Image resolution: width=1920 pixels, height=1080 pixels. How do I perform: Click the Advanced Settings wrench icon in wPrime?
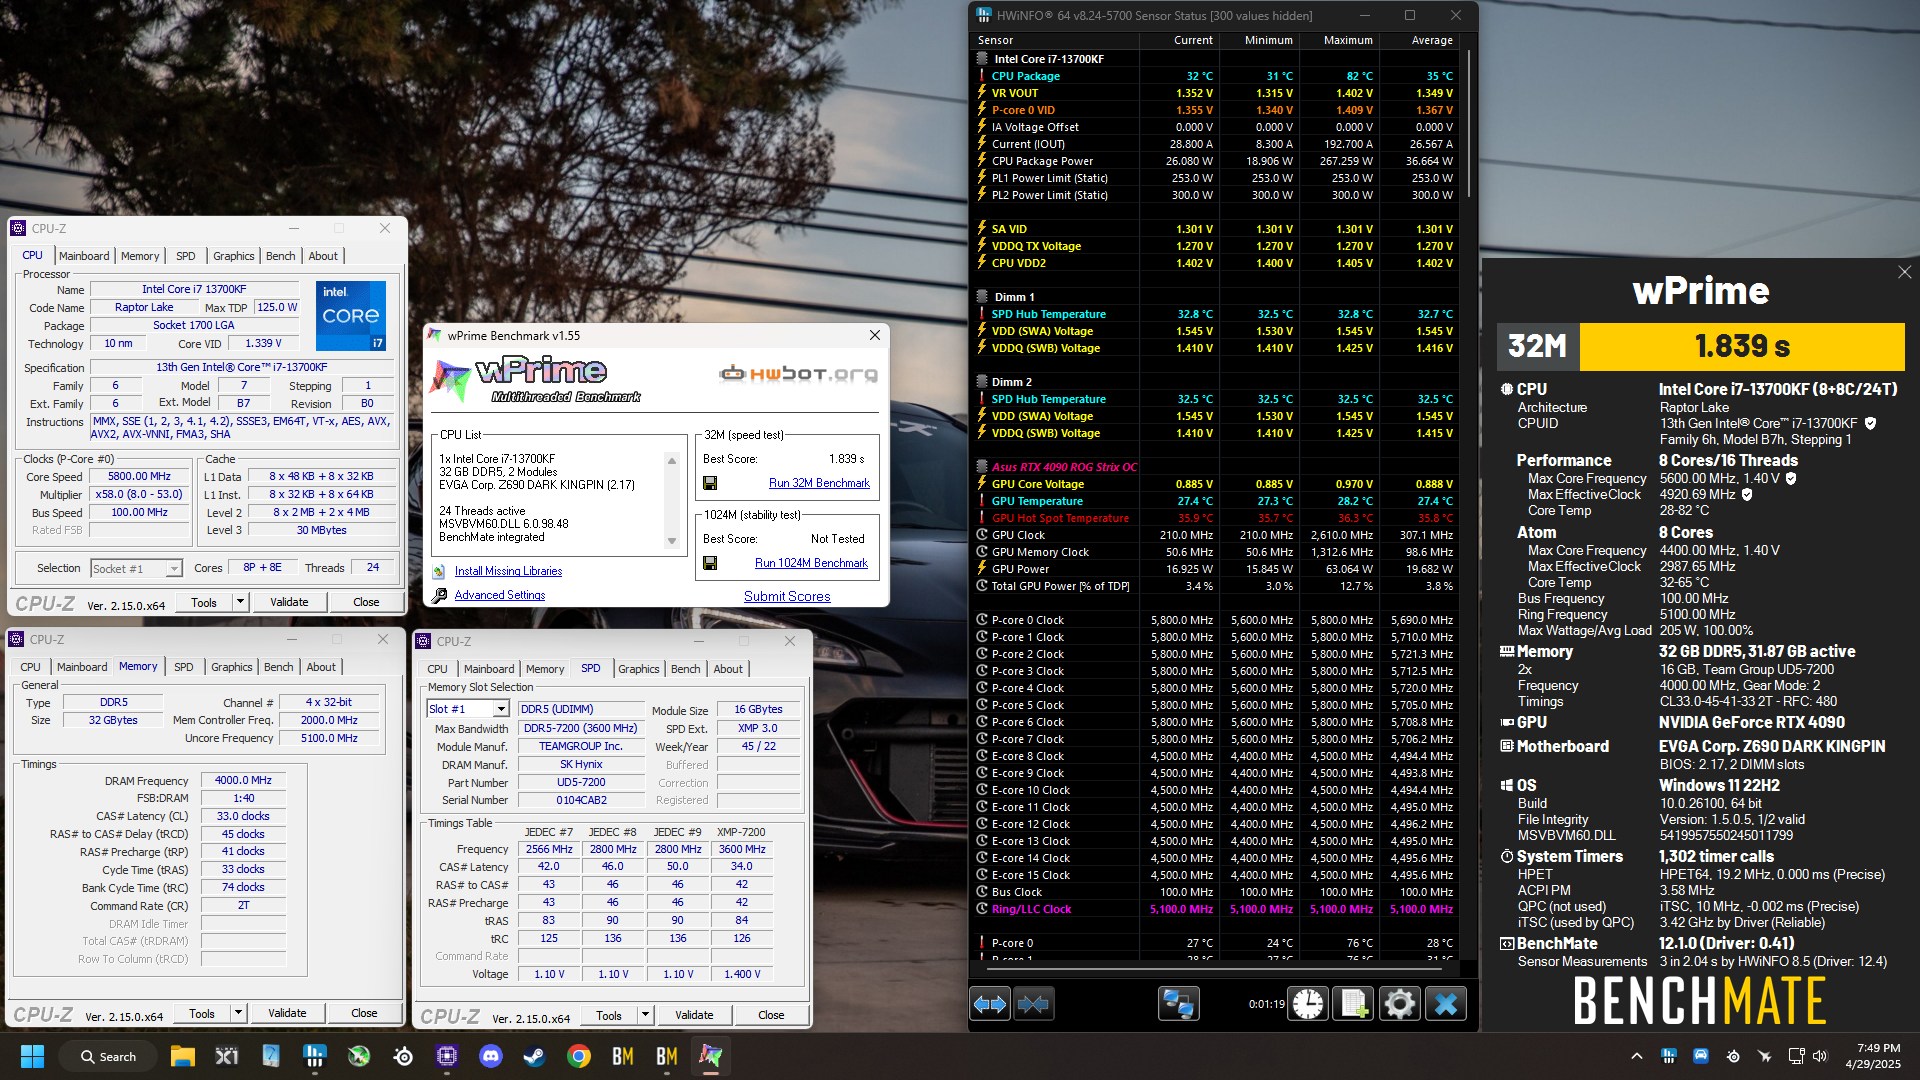click(x=439, y=595)
